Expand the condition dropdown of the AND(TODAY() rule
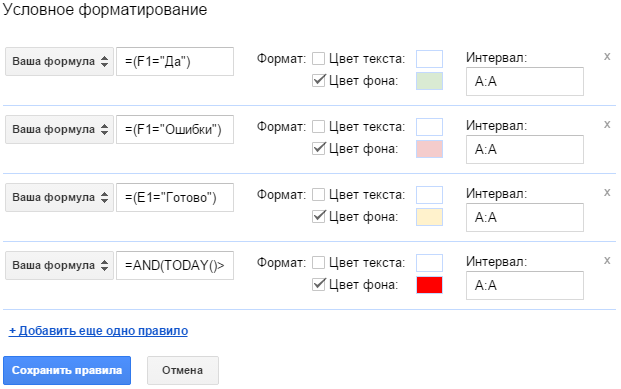Image resolution: width=621 pixels, height=389 pixels. coord(59,265)
